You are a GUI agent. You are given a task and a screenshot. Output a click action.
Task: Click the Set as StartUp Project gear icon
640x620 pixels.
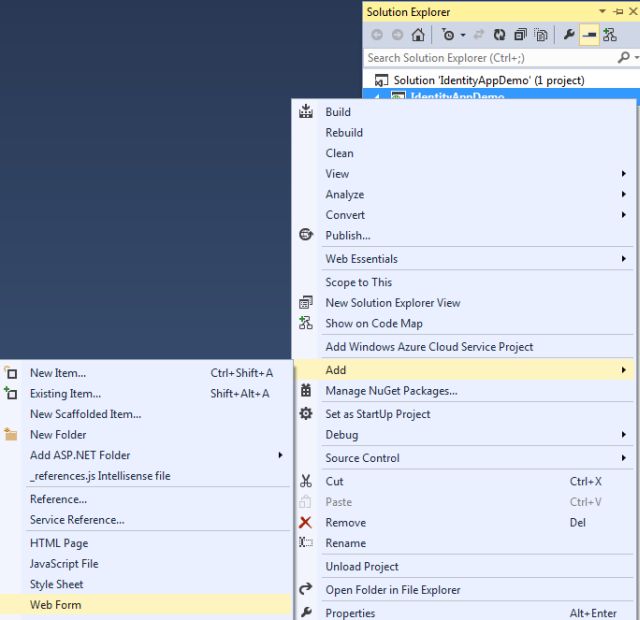(306, 413)
